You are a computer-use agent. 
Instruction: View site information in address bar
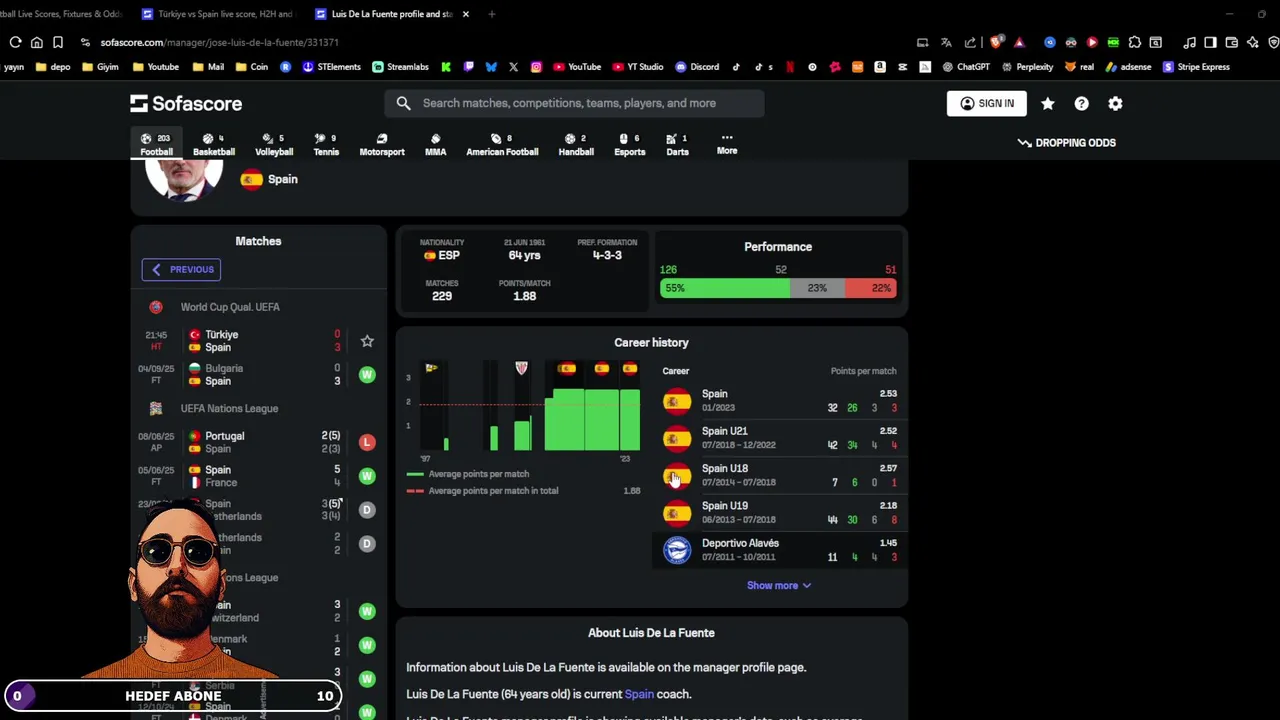tap(85, 42)
